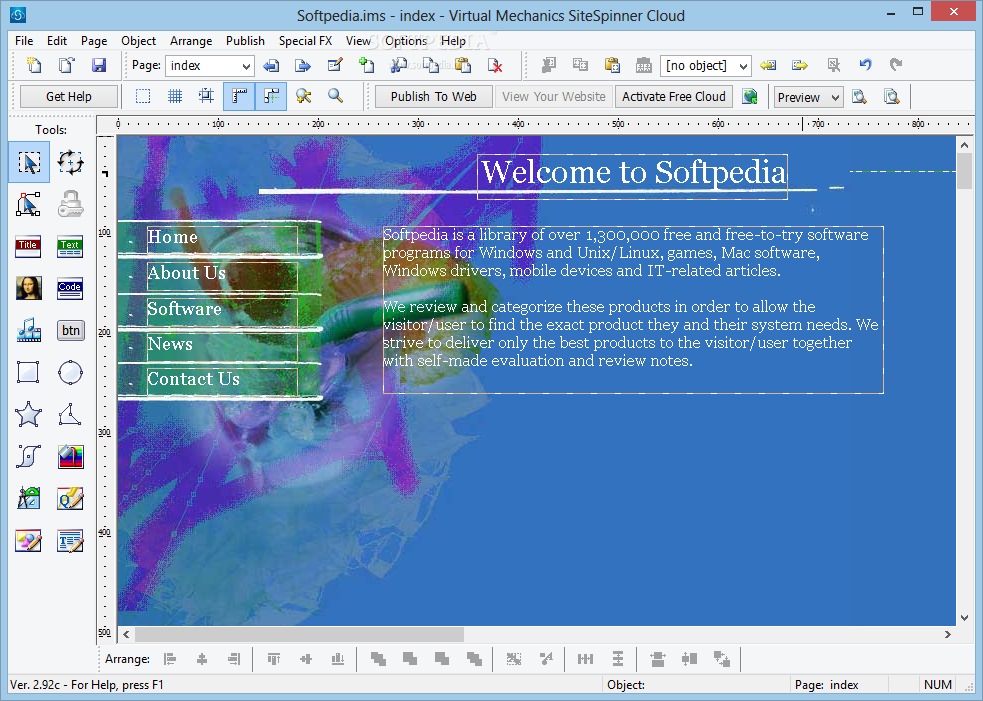Screen dimensions: 983x701
Task: Open the Preview dropdown
Action: [808, 97]
